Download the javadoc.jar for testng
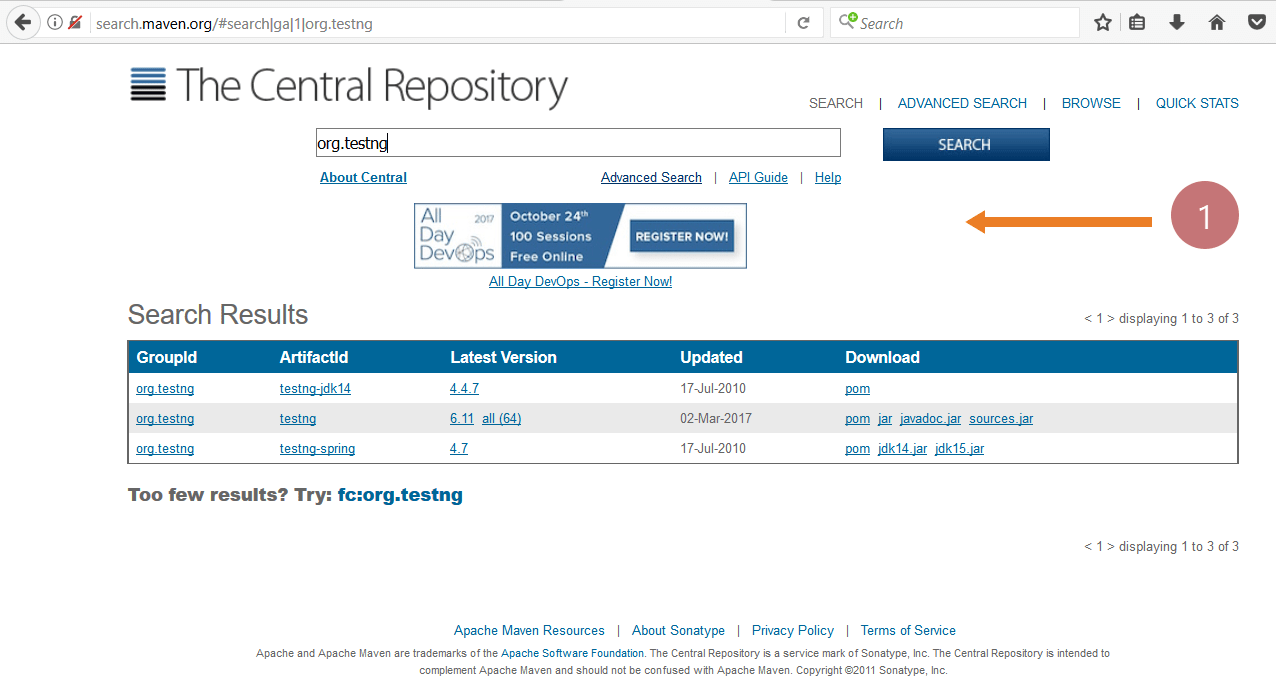1276x683 pixels. click(x=930, y=418)
